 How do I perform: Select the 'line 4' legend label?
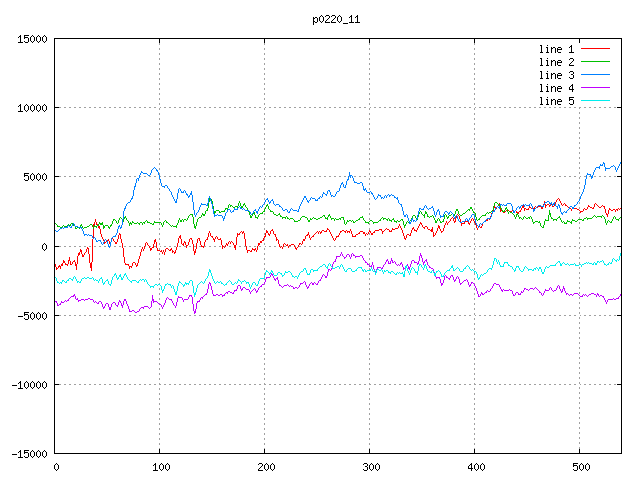[556, 88]
